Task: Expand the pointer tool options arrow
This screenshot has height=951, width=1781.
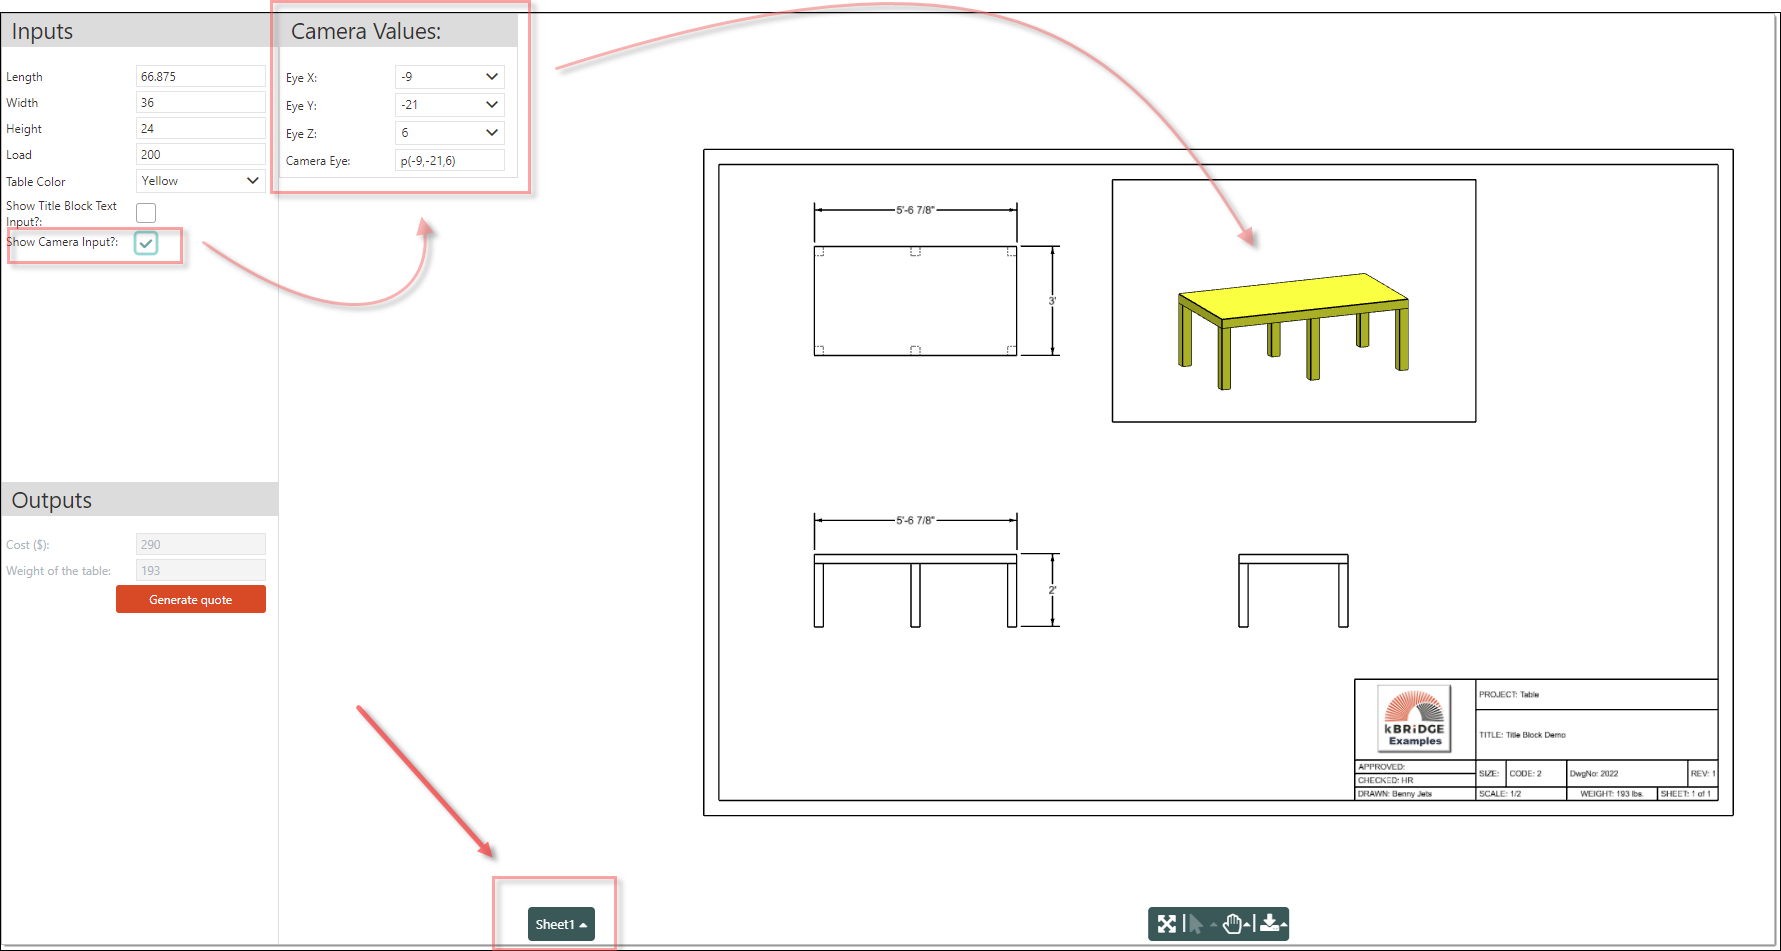Action: [1213, 925]
